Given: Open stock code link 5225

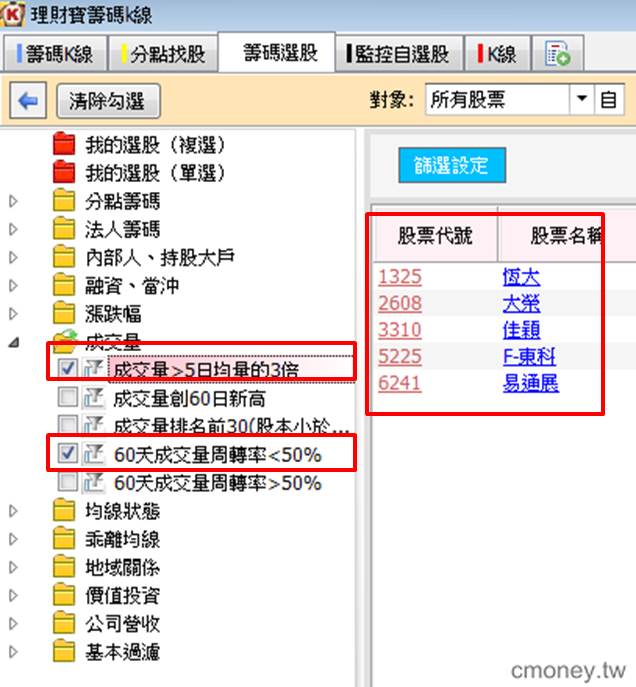Looking at the screenshot, I should tap(400, 356).
